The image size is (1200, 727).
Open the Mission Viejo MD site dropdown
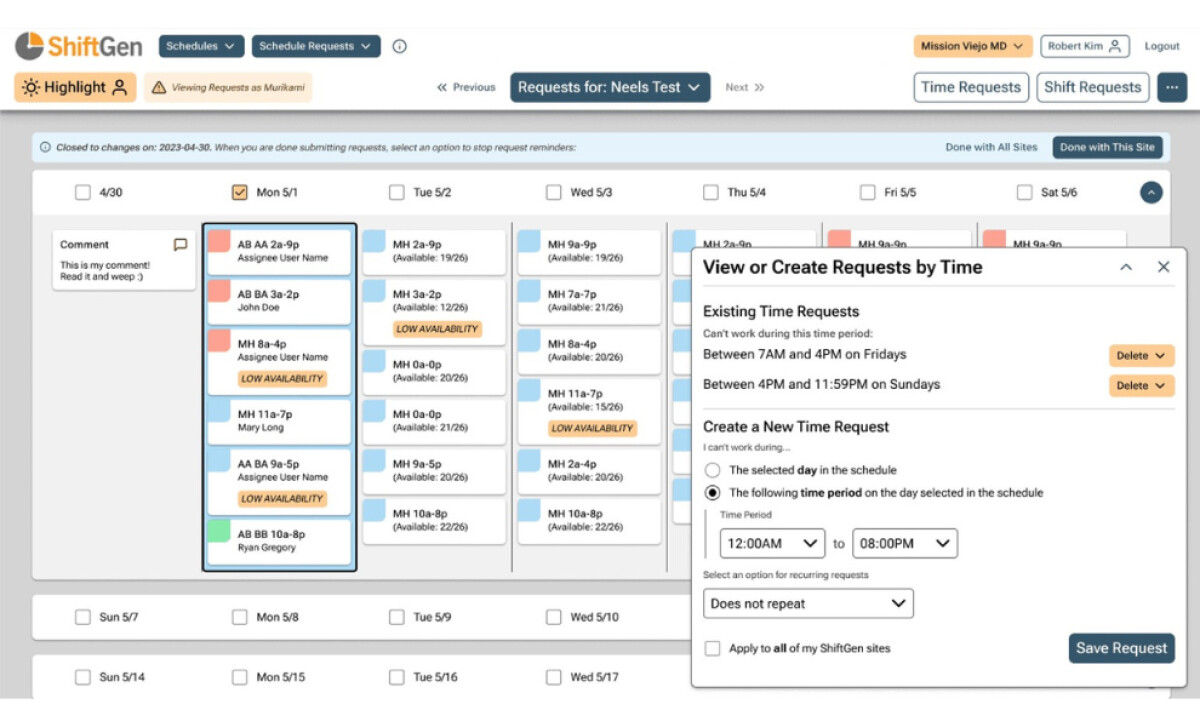[972, 46]
